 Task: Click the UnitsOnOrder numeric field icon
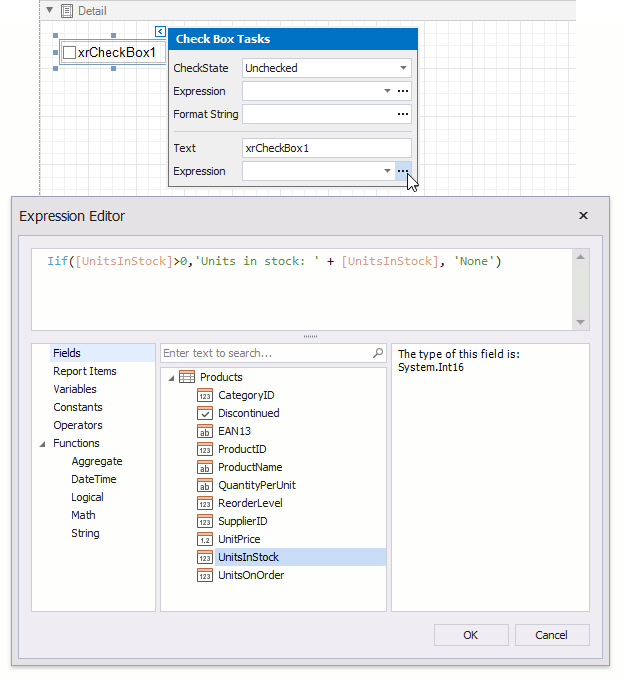205,576
